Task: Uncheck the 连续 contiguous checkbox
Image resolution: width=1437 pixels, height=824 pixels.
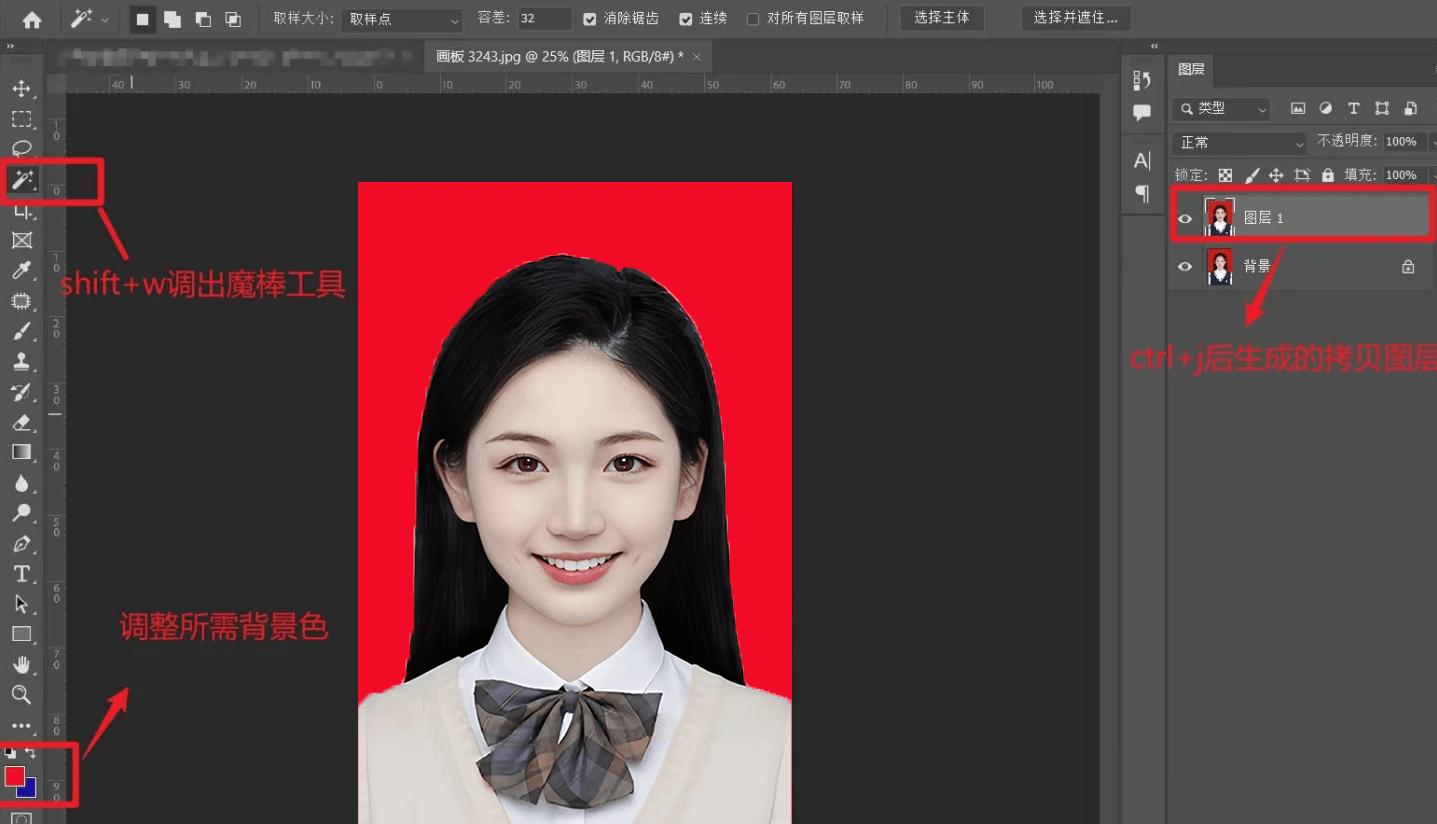Action: click(x=686, y=19)
